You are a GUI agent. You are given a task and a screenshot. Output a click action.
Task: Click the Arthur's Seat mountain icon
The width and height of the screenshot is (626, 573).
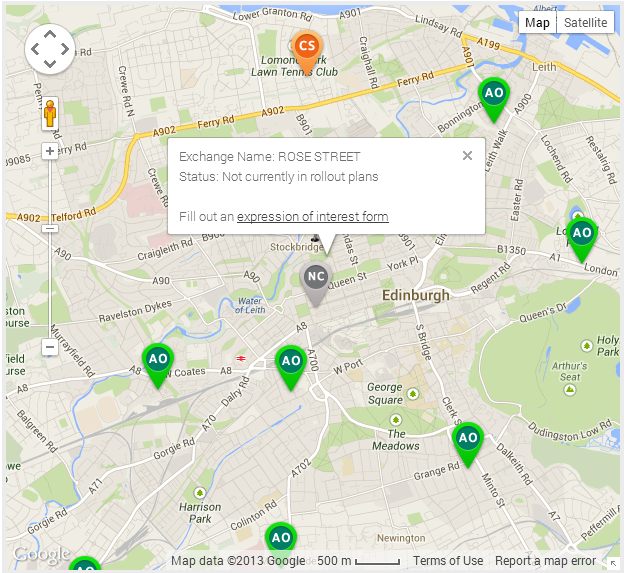point(570,389)
